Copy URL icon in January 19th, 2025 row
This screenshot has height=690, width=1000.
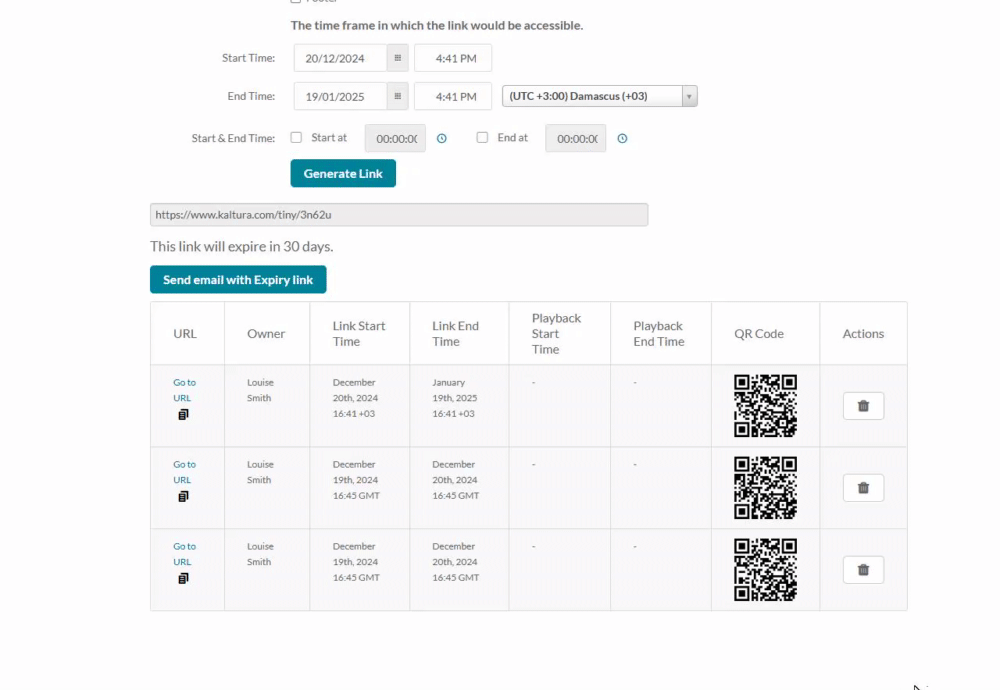click(x=183, y=415)
